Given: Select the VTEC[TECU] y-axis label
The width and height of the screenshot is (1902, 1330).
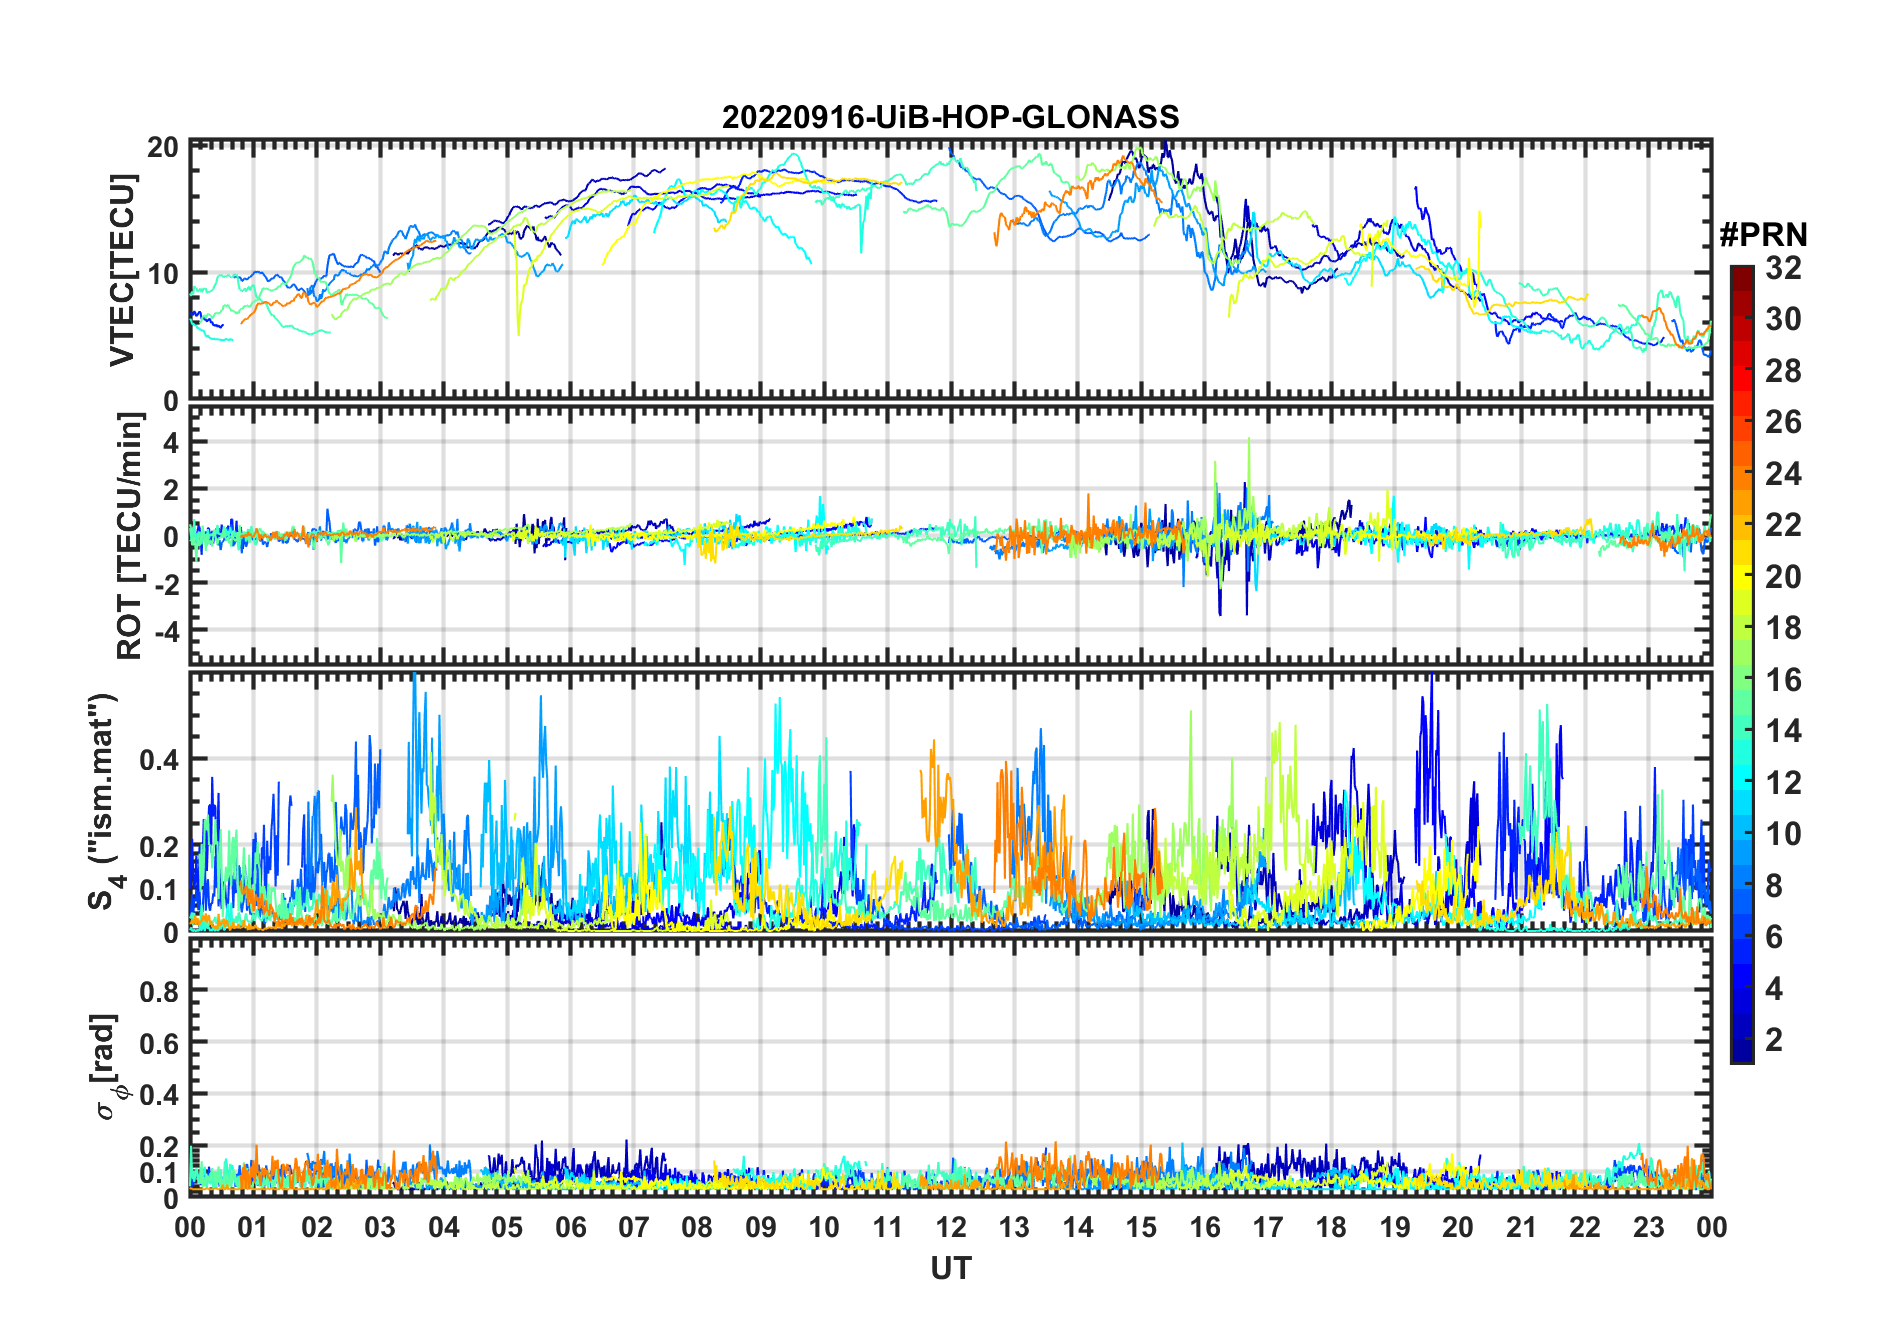Looking at the screenshot, I should 122,270.
